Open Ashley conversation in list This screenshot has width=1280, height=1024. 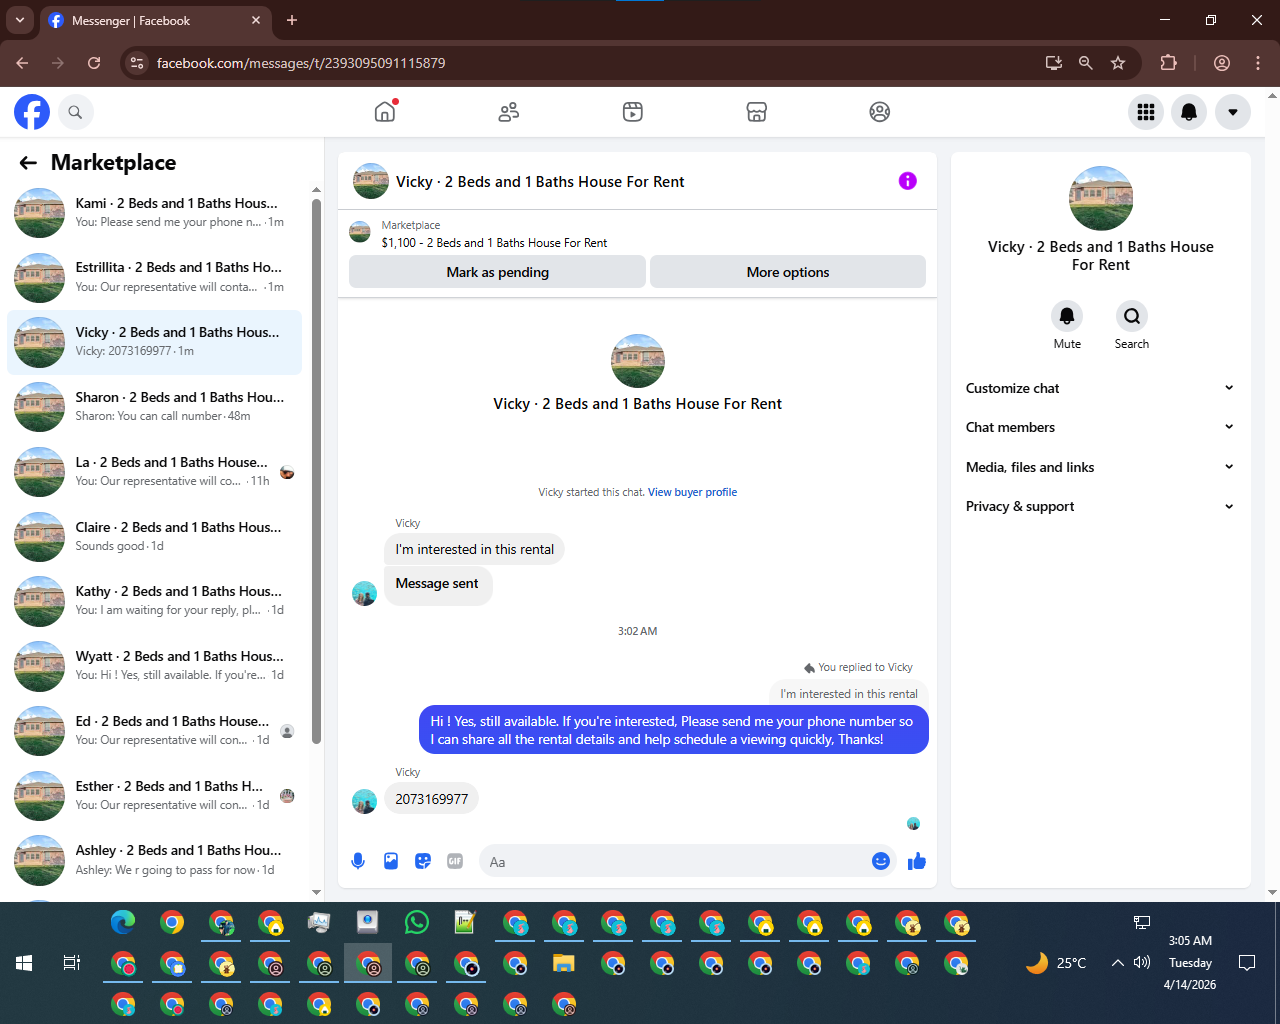tap(155, 860)
